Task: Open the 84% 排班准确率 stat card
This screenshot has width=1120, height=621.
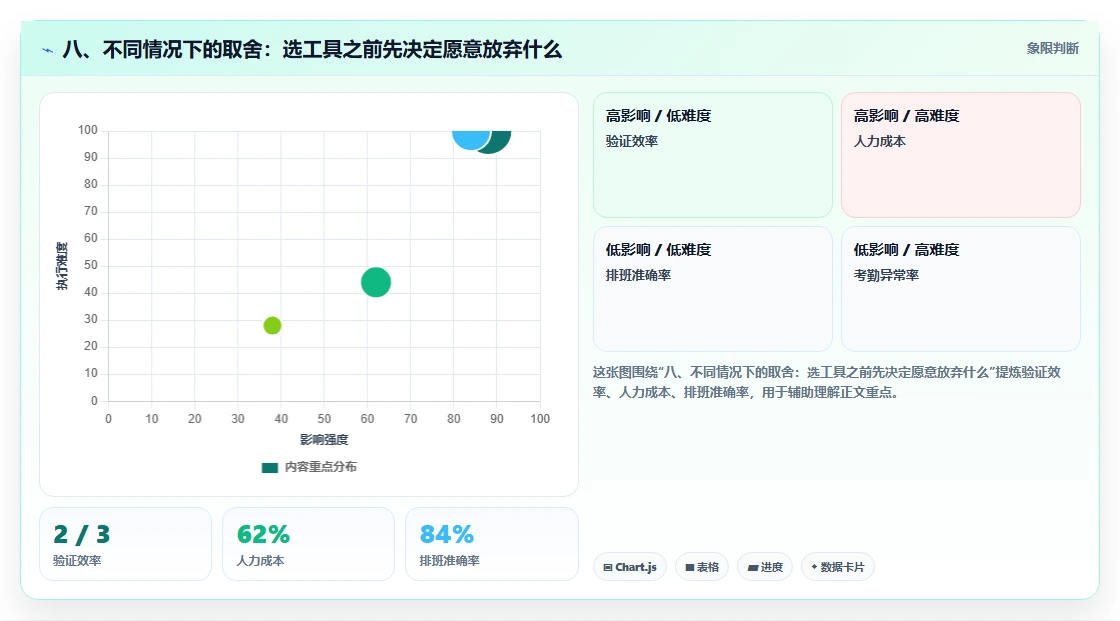Action: click(x=491, y=544)
